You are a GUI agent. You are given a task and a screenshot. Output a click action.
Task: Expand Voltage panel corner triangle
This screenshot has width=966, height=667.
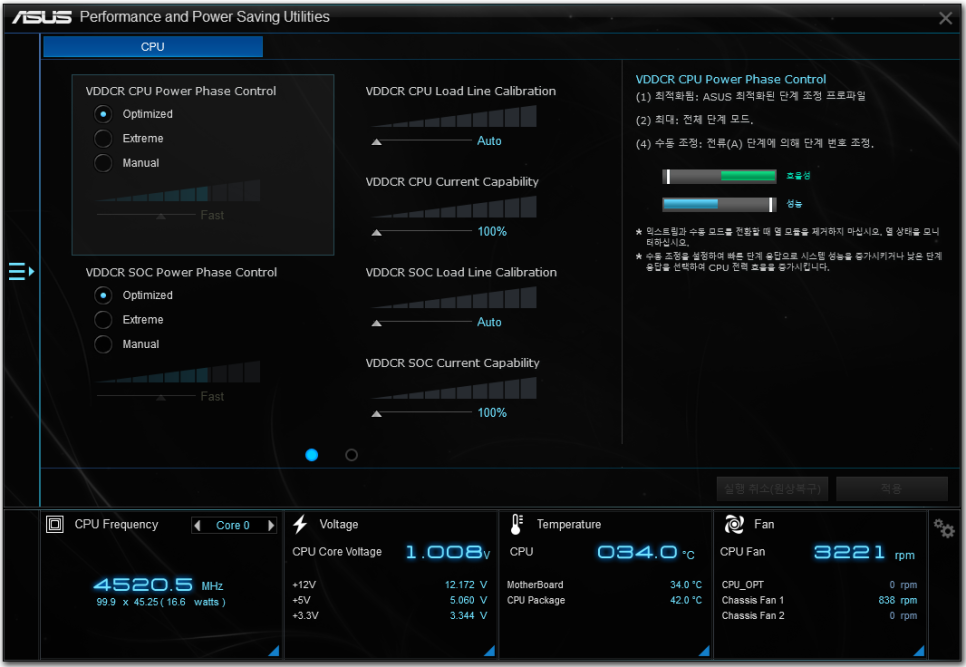pos(489,650)
